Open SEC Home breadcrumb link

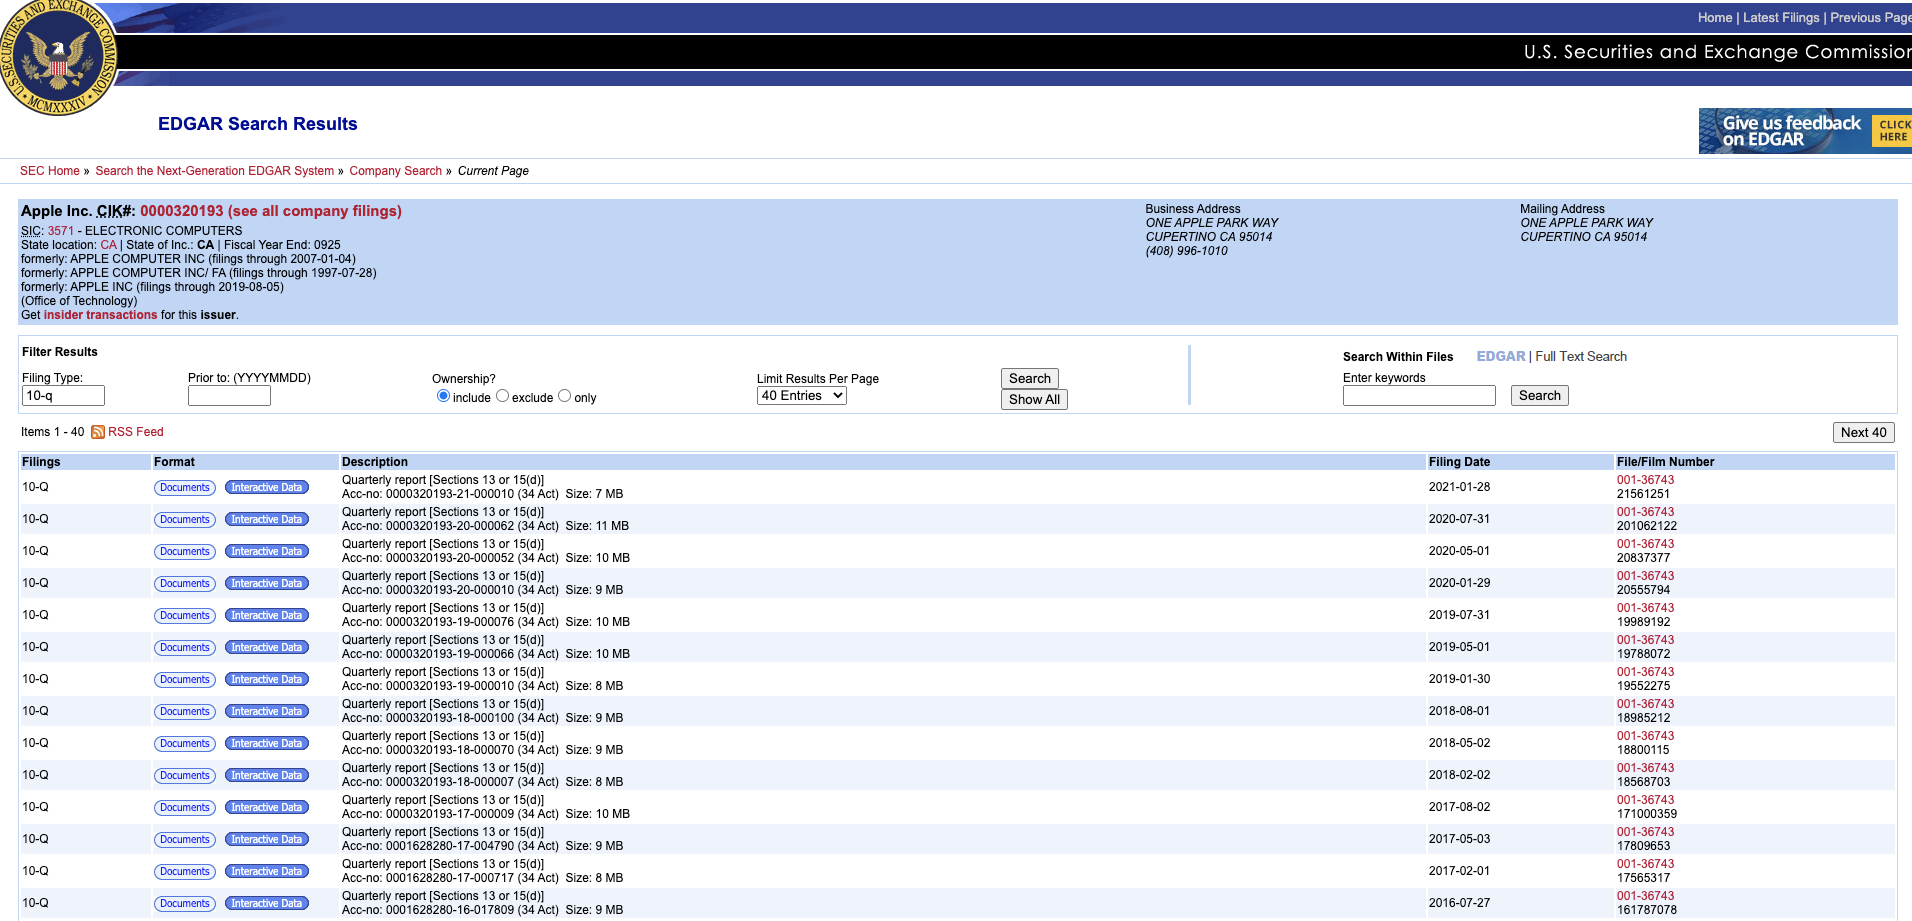pyautogui.click(x=50, y=171)
